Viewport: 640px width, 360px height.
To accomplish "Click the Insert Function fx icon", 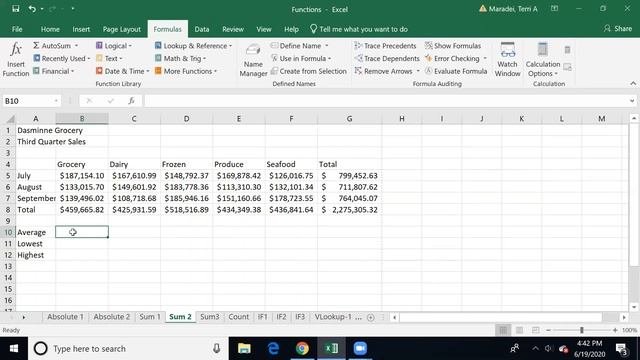I will [16, 50].
